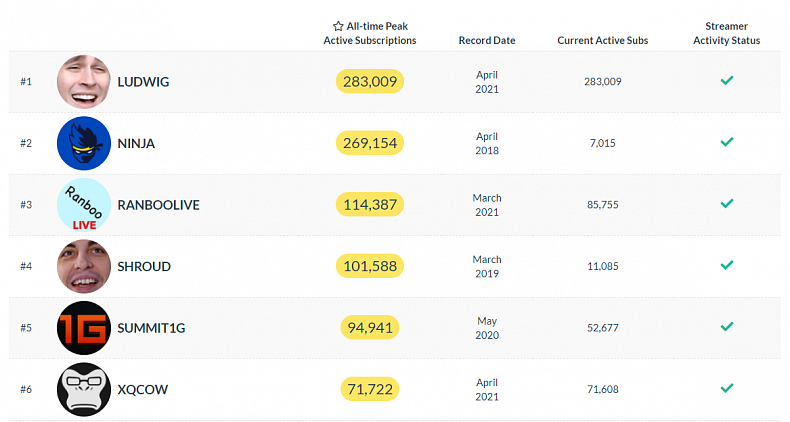
Task: Click the xQcOW gorilla avatar
Action: coord(84,389)
